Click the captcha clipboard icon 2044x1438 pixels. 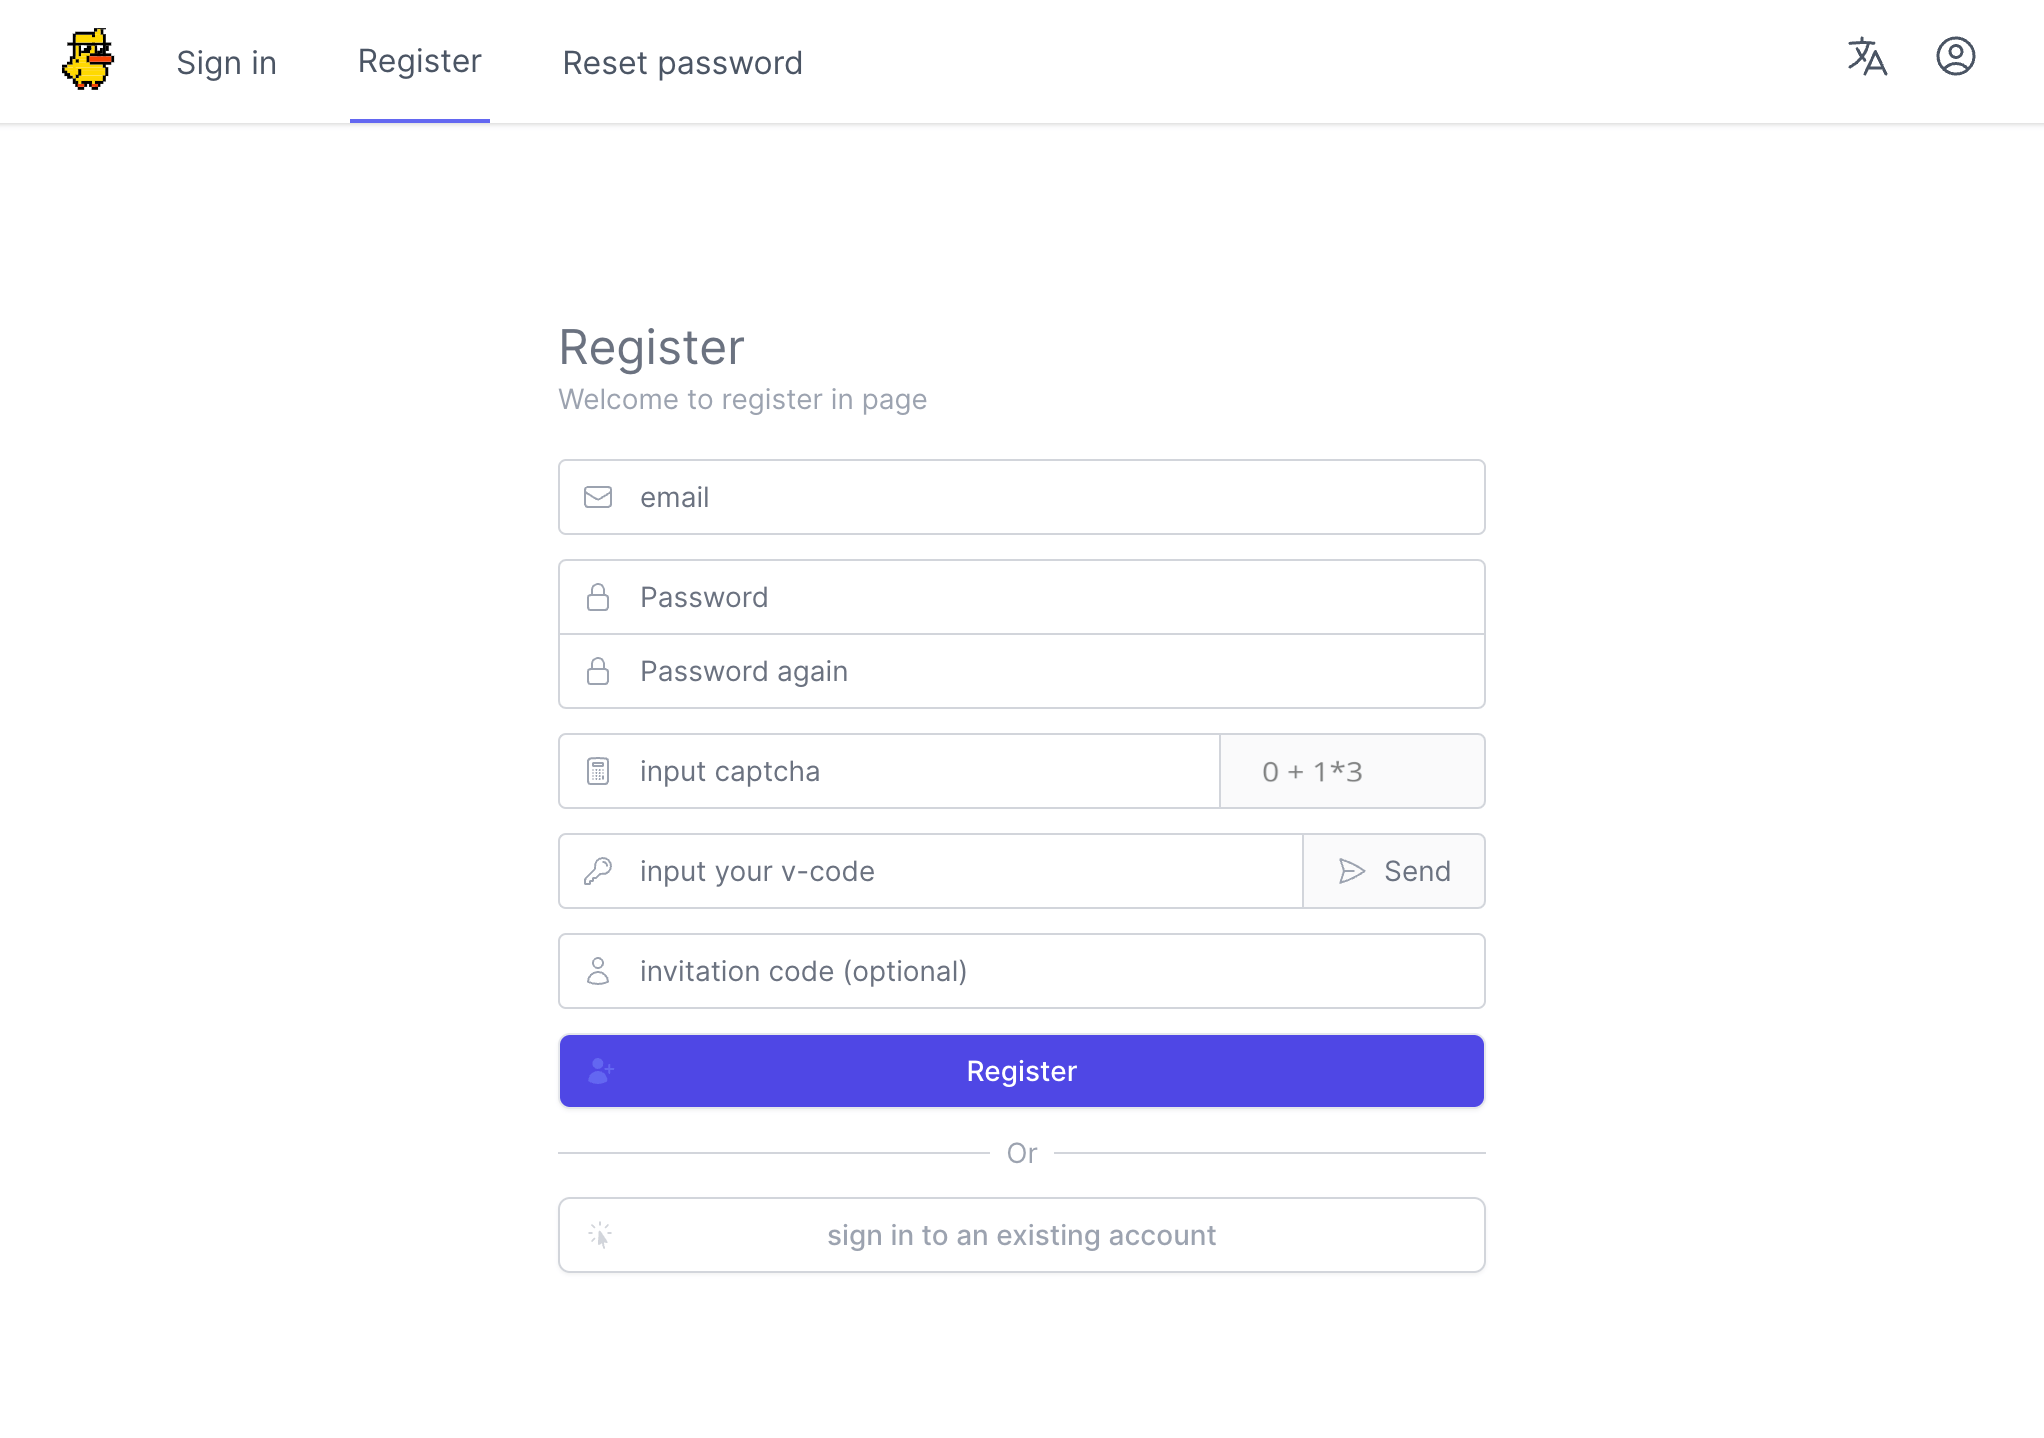597,770
